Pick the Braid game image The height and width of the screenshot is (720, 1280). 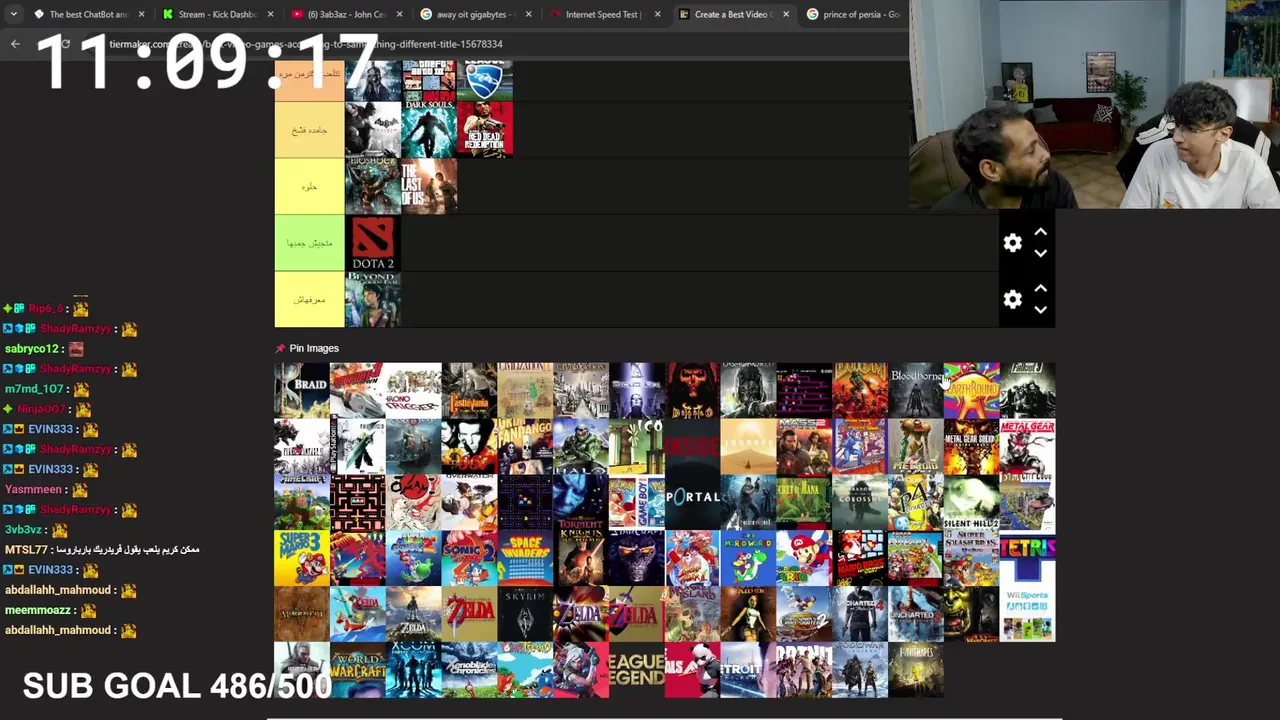point(302,390)
